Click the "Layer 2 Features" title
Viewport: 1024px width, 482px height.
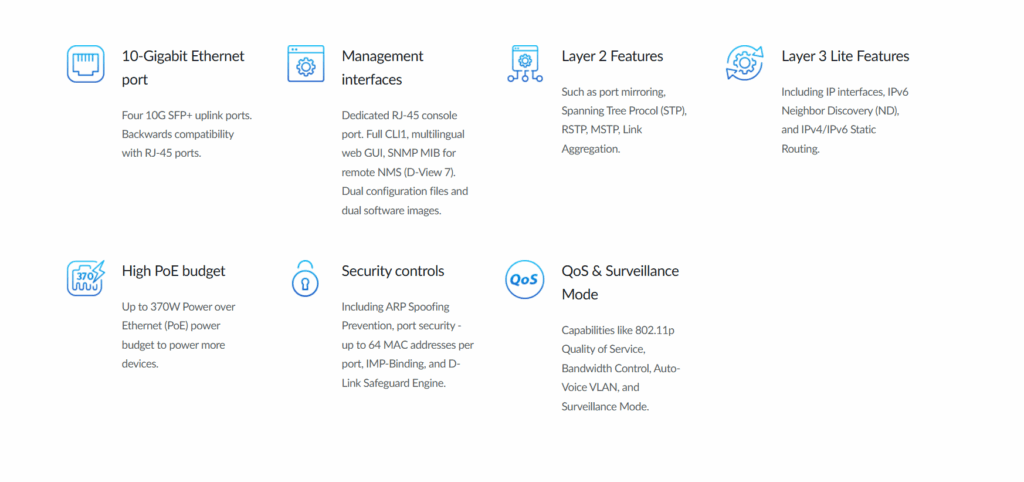(x=612, y=56)
